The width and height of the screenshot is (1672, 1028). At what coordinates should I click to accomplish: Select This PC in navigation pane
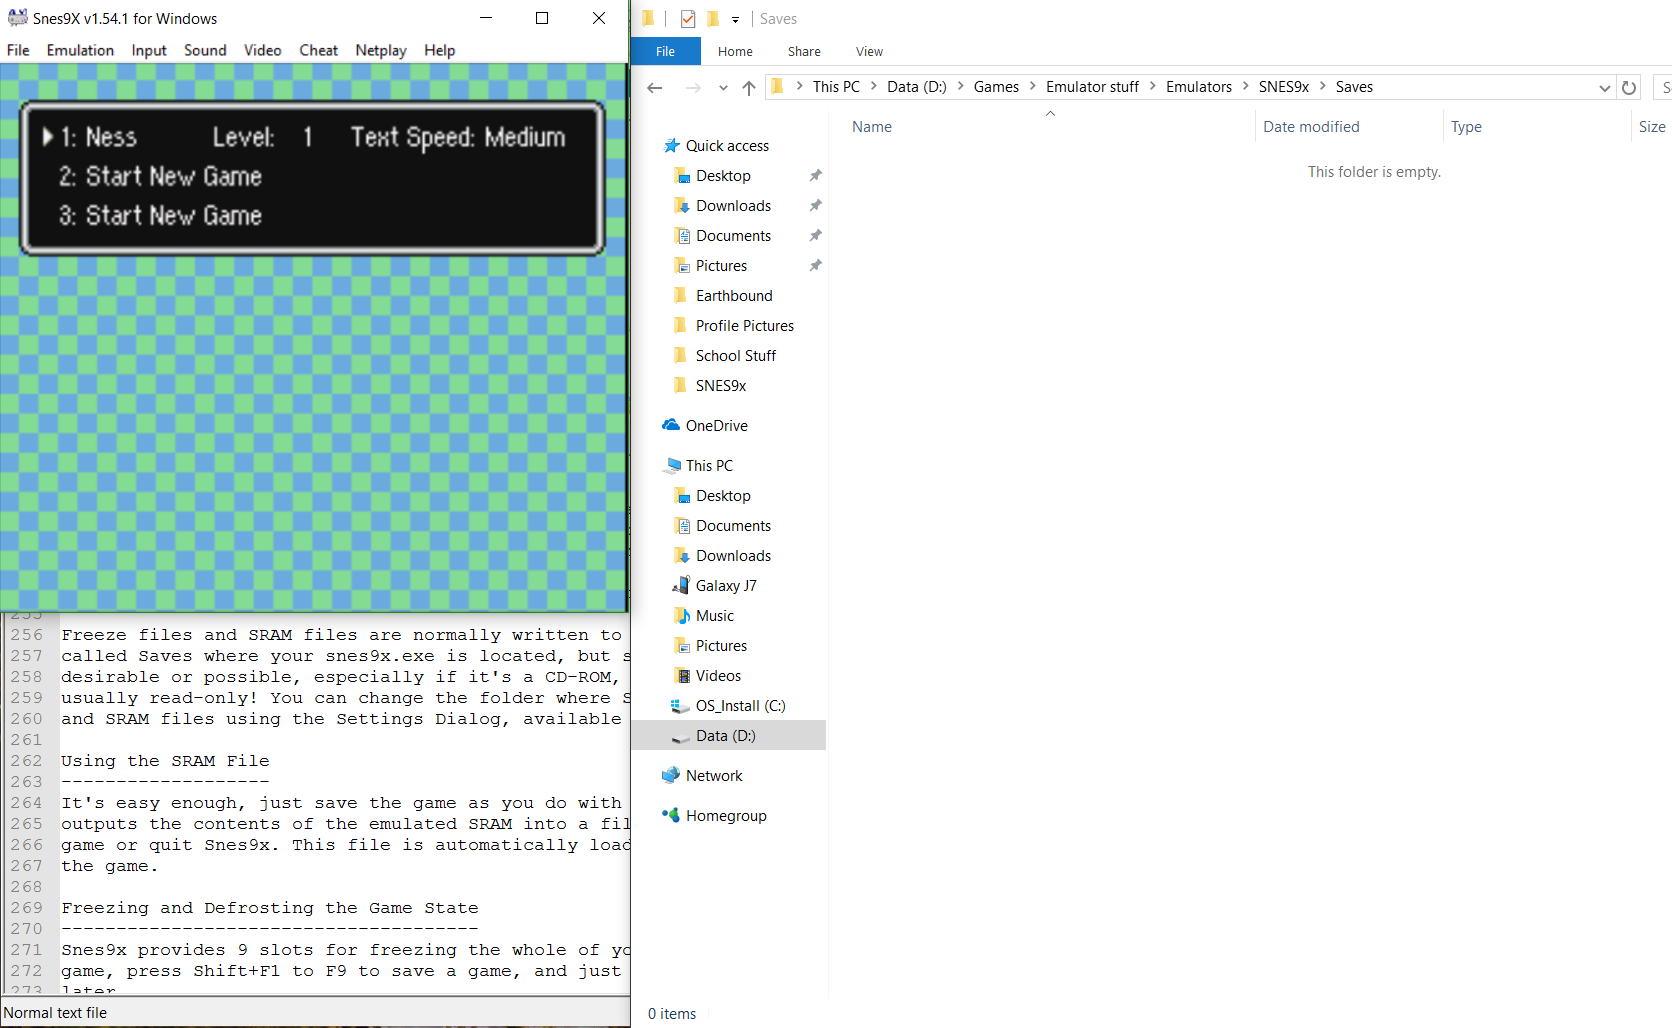[709, 466]
